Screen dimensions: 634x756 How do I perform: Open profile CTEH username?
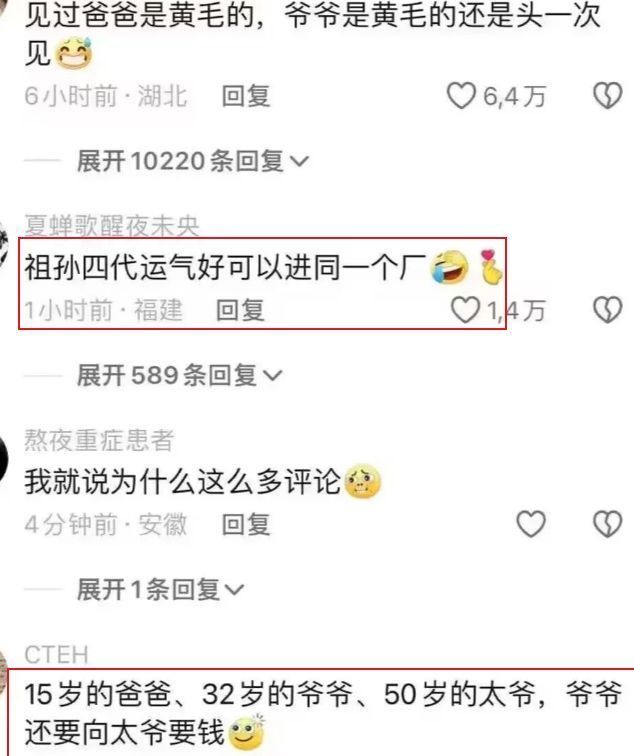(x=56, y=655)
